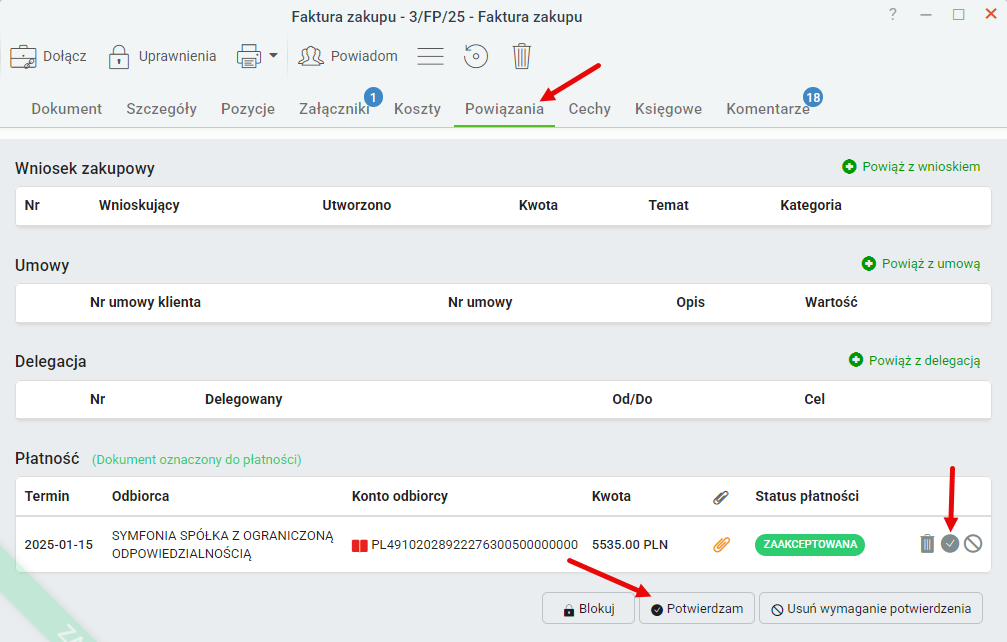Click the Kategoria column header
The width and height of the screenshot is (1007, 642).
coord(810,205)
